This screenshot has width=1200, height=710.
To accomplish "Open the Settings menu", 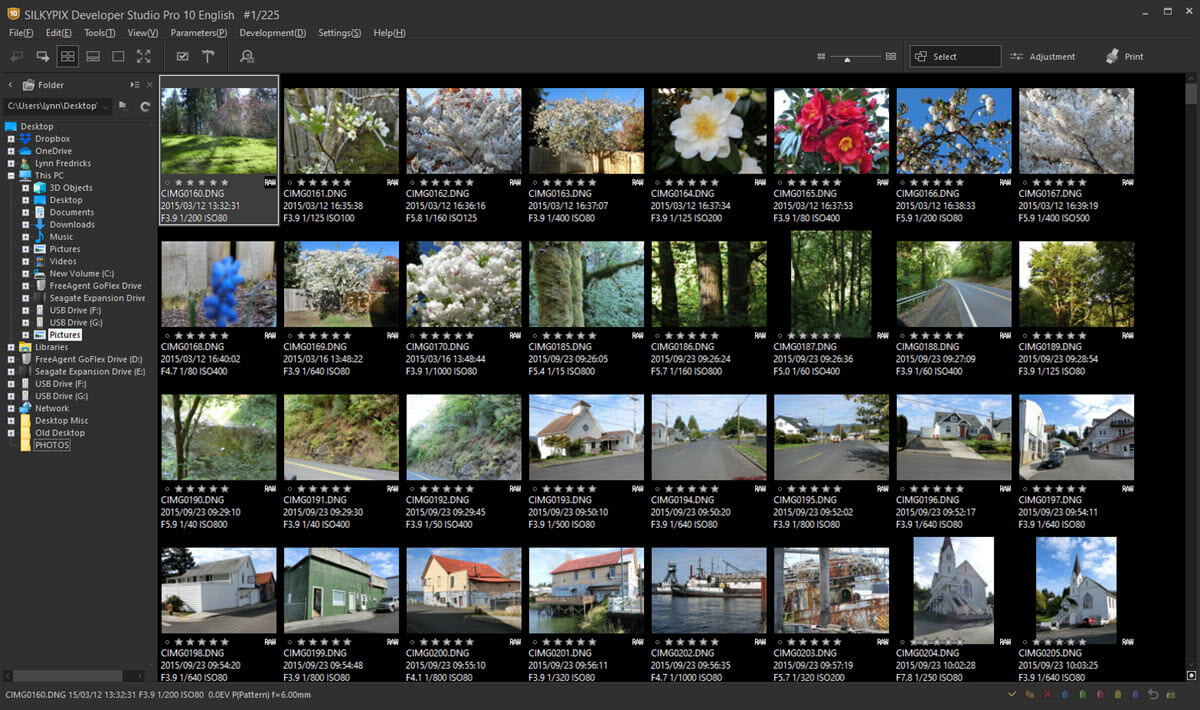I will click(340, 33).
